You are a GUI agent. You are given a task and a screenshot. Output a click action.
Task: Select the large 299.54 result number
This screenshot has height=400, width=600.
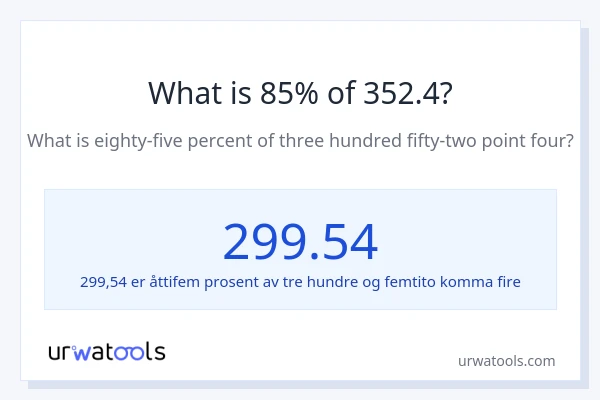pos(300,241)
